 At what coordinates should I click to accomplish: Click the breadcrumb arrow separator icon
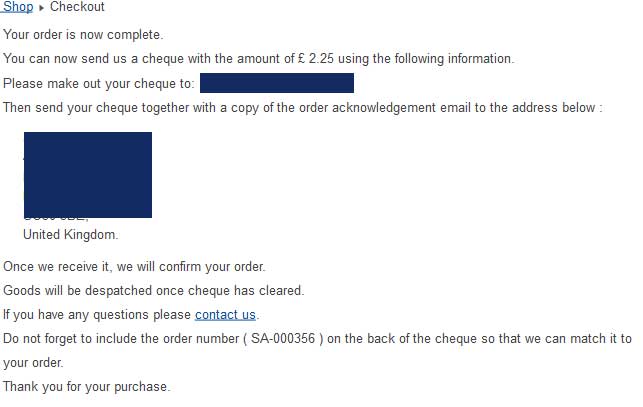pos(41,8)
